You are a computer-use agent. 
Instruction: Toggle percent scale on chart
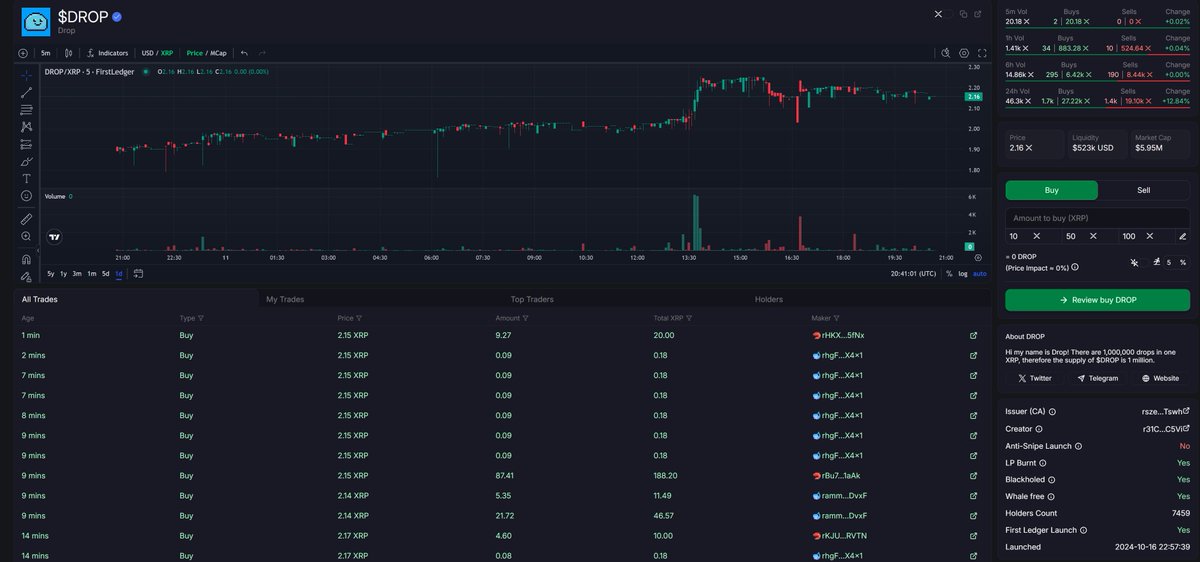pyautogui.click(x=949, y=274)
